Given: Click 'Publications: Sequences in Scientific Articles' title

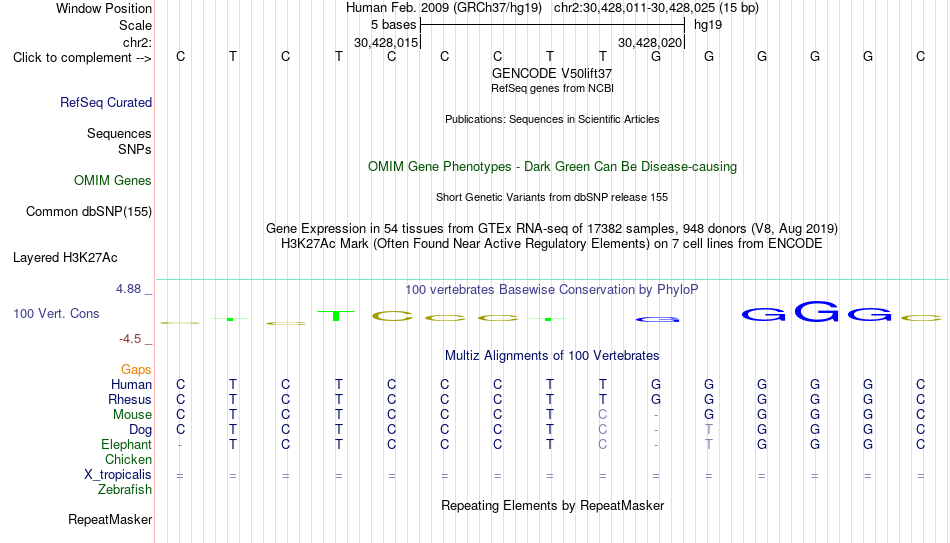Looking at the screenshot, I should [552, 119].
